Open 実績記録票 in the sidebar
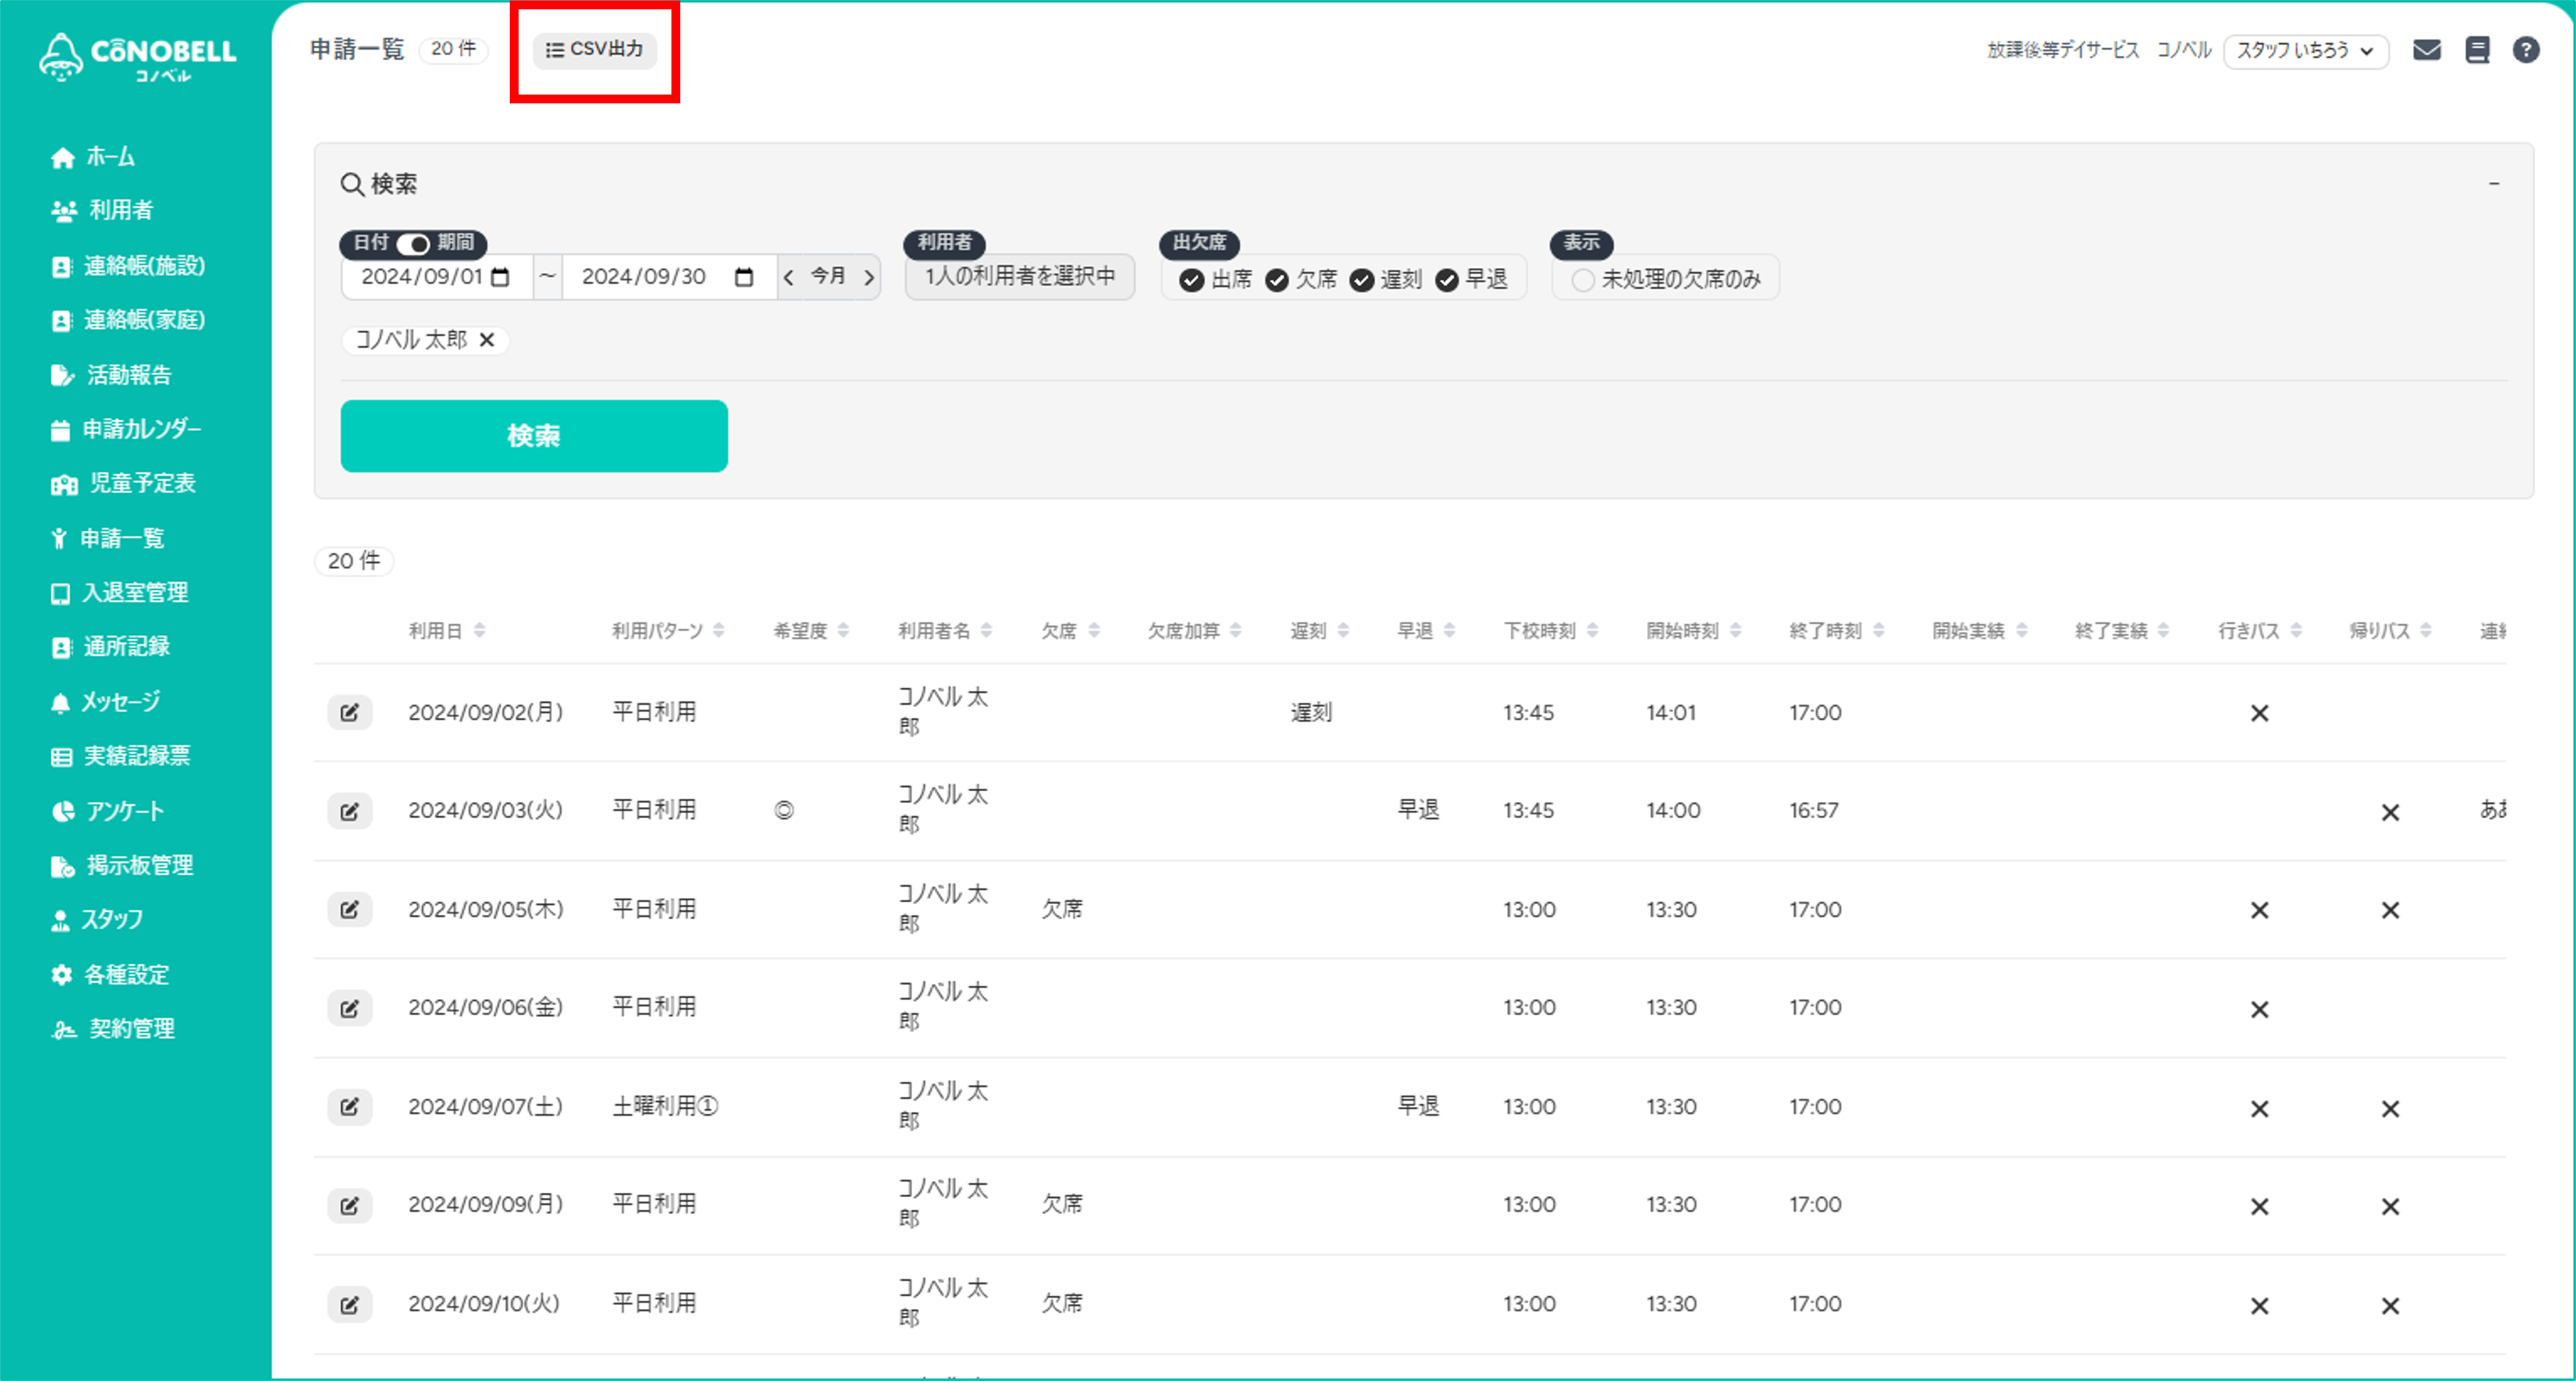This screenshot has height=1381, width=2576. [120, 756]
